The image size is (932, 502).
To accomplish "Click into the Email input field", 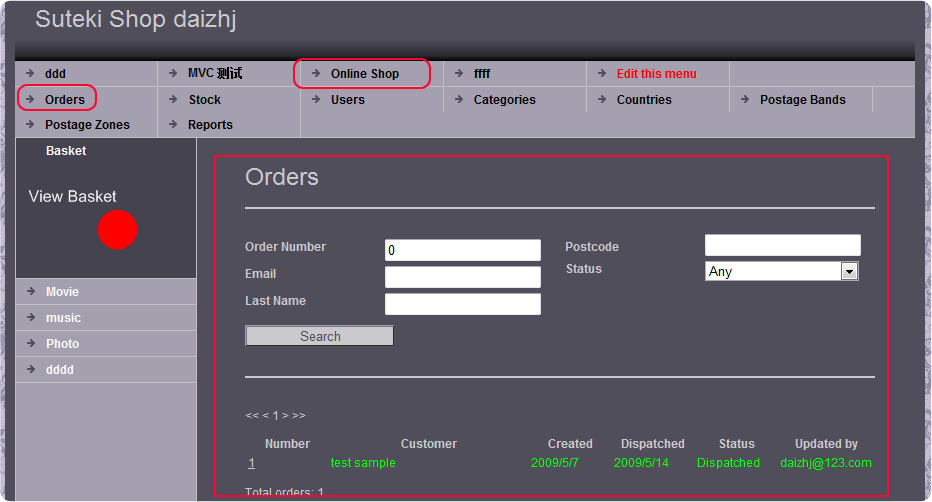I will pyautogui.click(x=462, y=277).
